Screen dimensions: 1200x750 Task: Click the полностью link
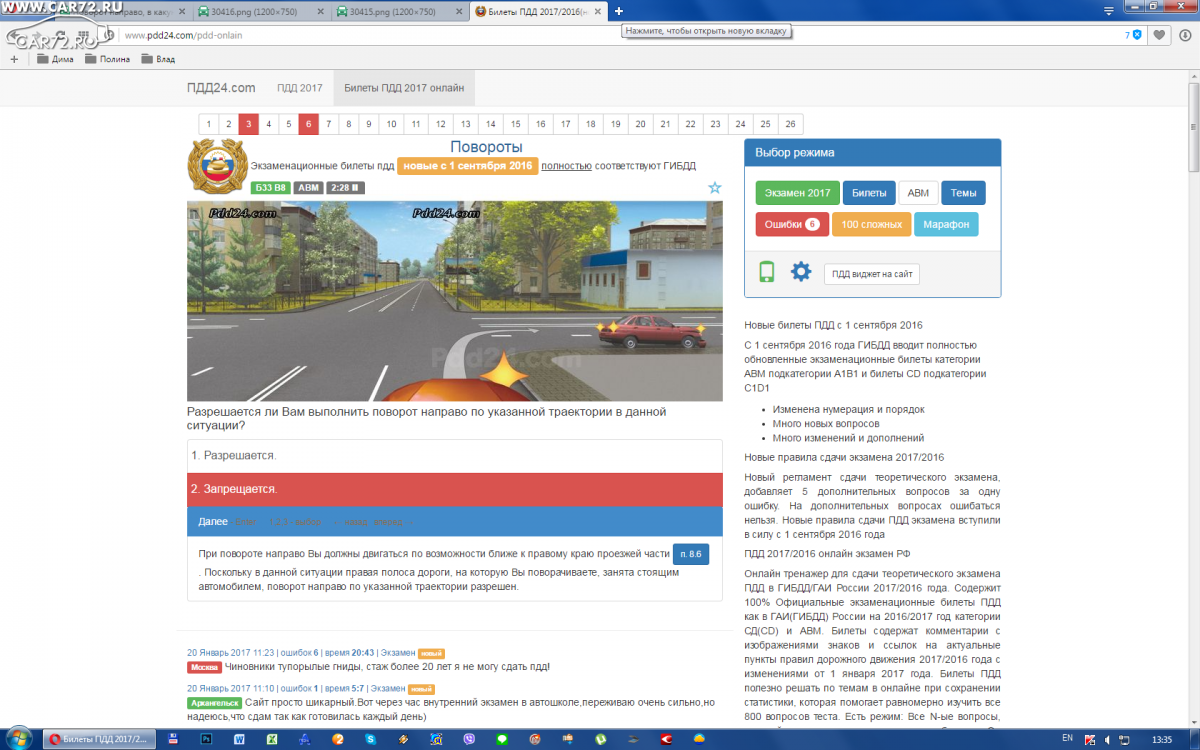[x=566, y=166]
